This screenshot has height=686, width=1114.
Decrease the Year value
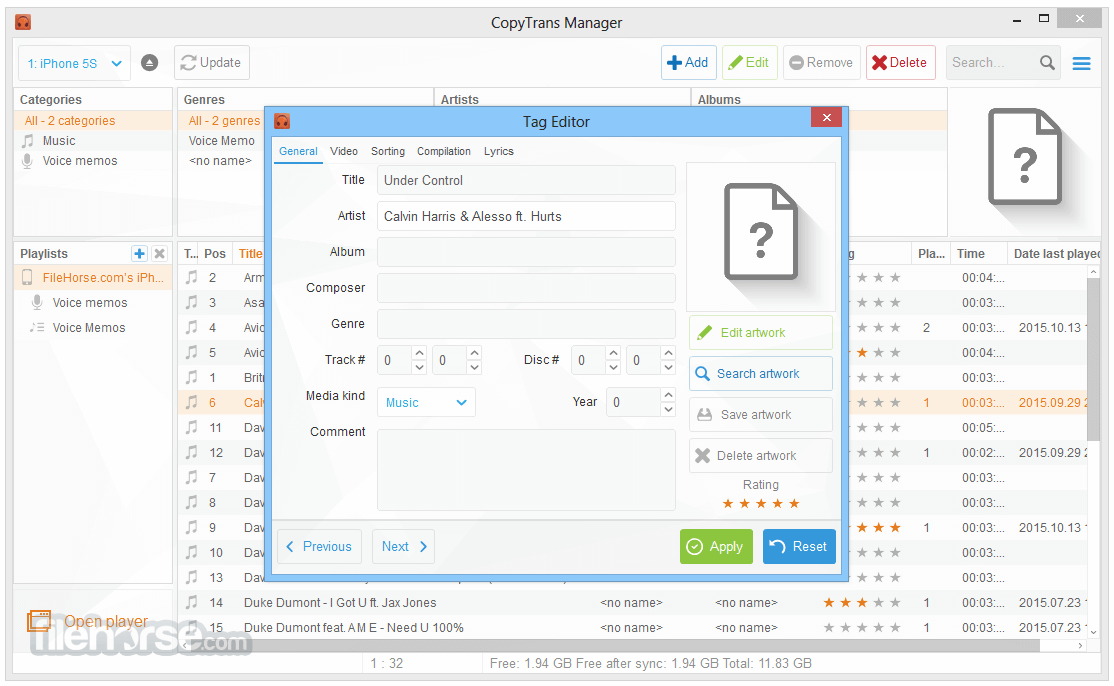tap(668, 410)
